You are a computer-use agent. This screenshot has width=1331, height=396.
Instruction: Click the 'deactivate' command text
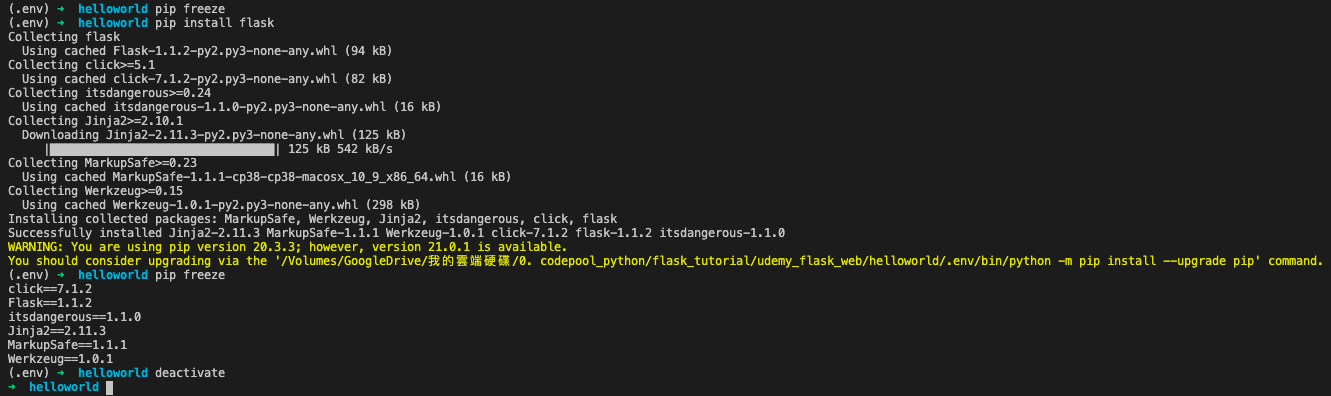click(x=190, y=373)
